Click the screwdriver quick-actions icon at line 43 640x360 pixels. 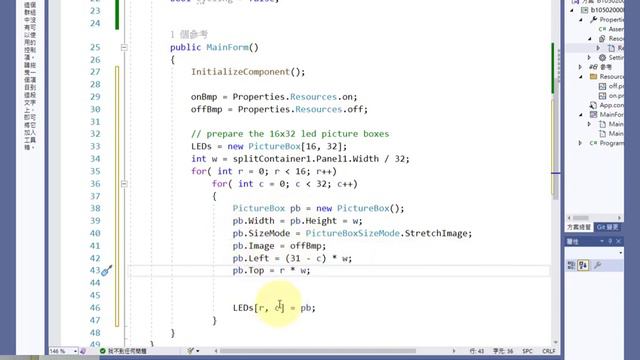(107, 270)
